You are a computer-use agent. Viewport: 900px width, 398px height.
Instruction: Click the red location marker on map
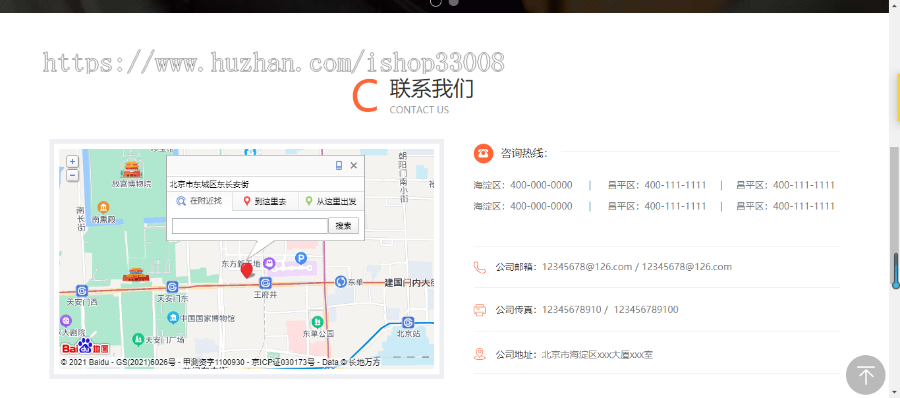coord(247,271)
